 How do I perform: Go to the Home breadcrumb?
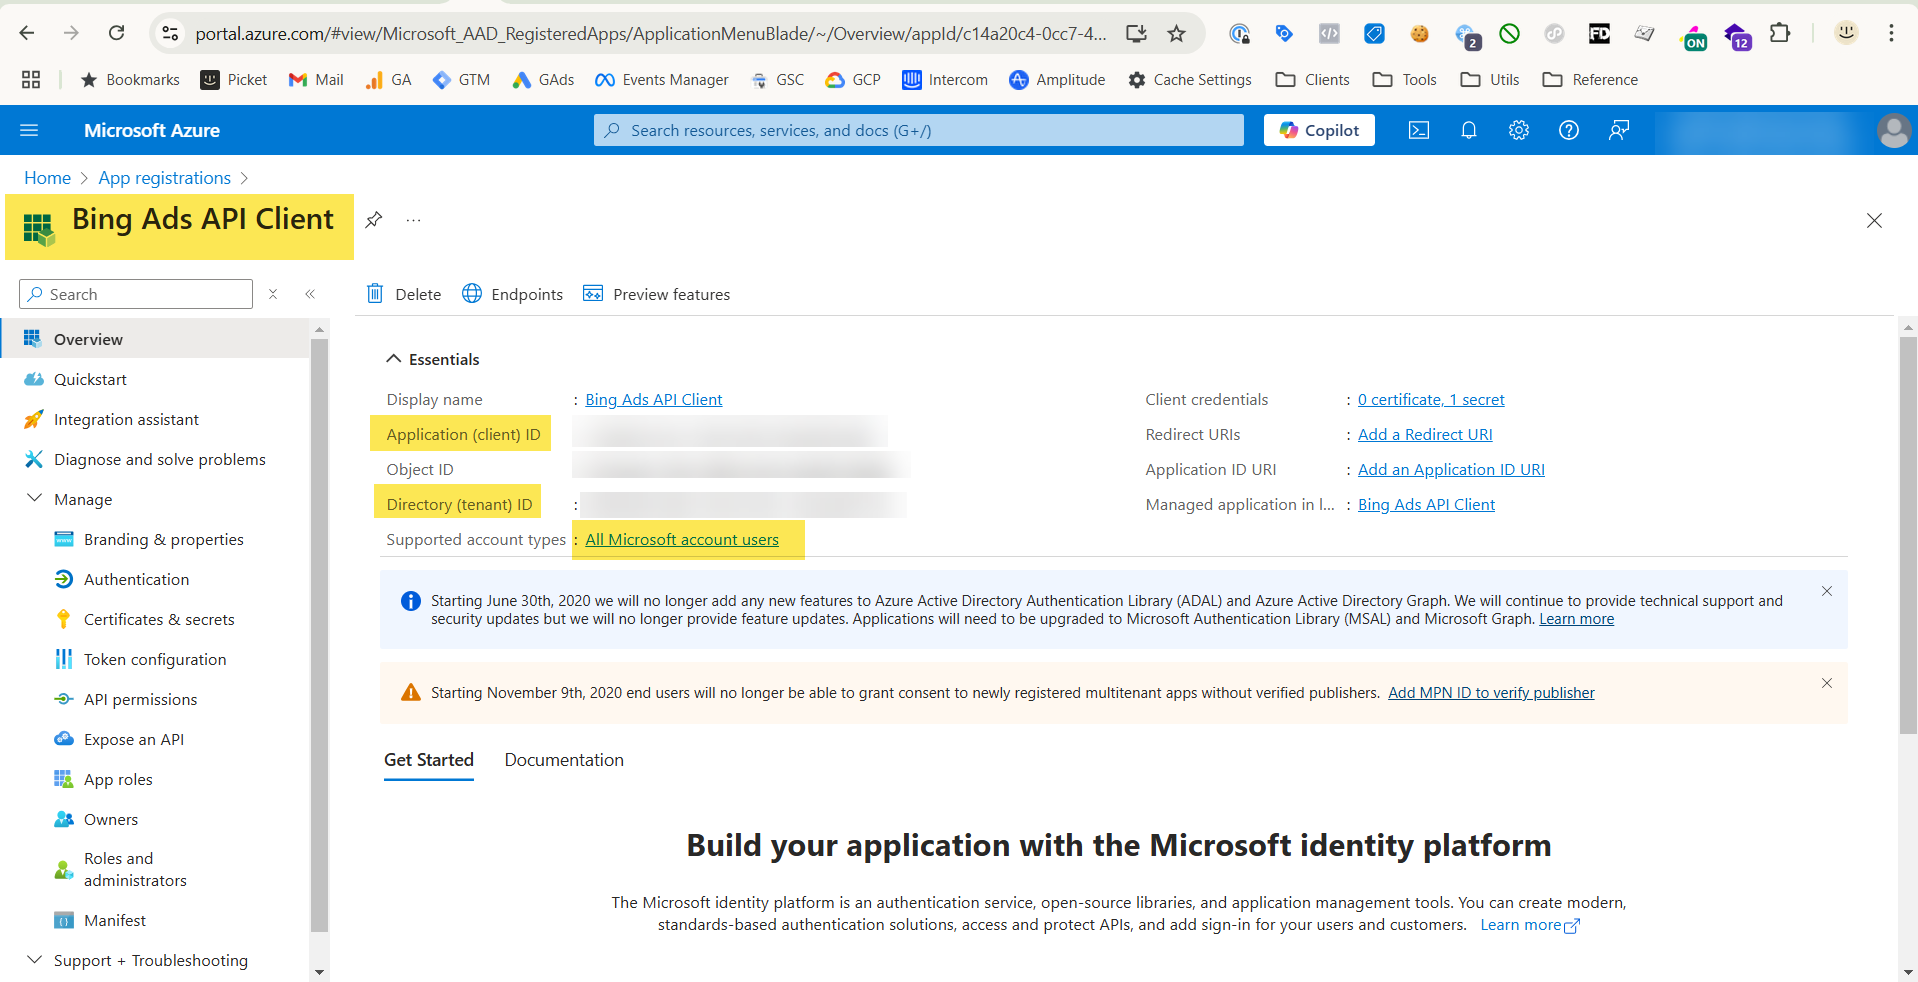coord(47,178)
